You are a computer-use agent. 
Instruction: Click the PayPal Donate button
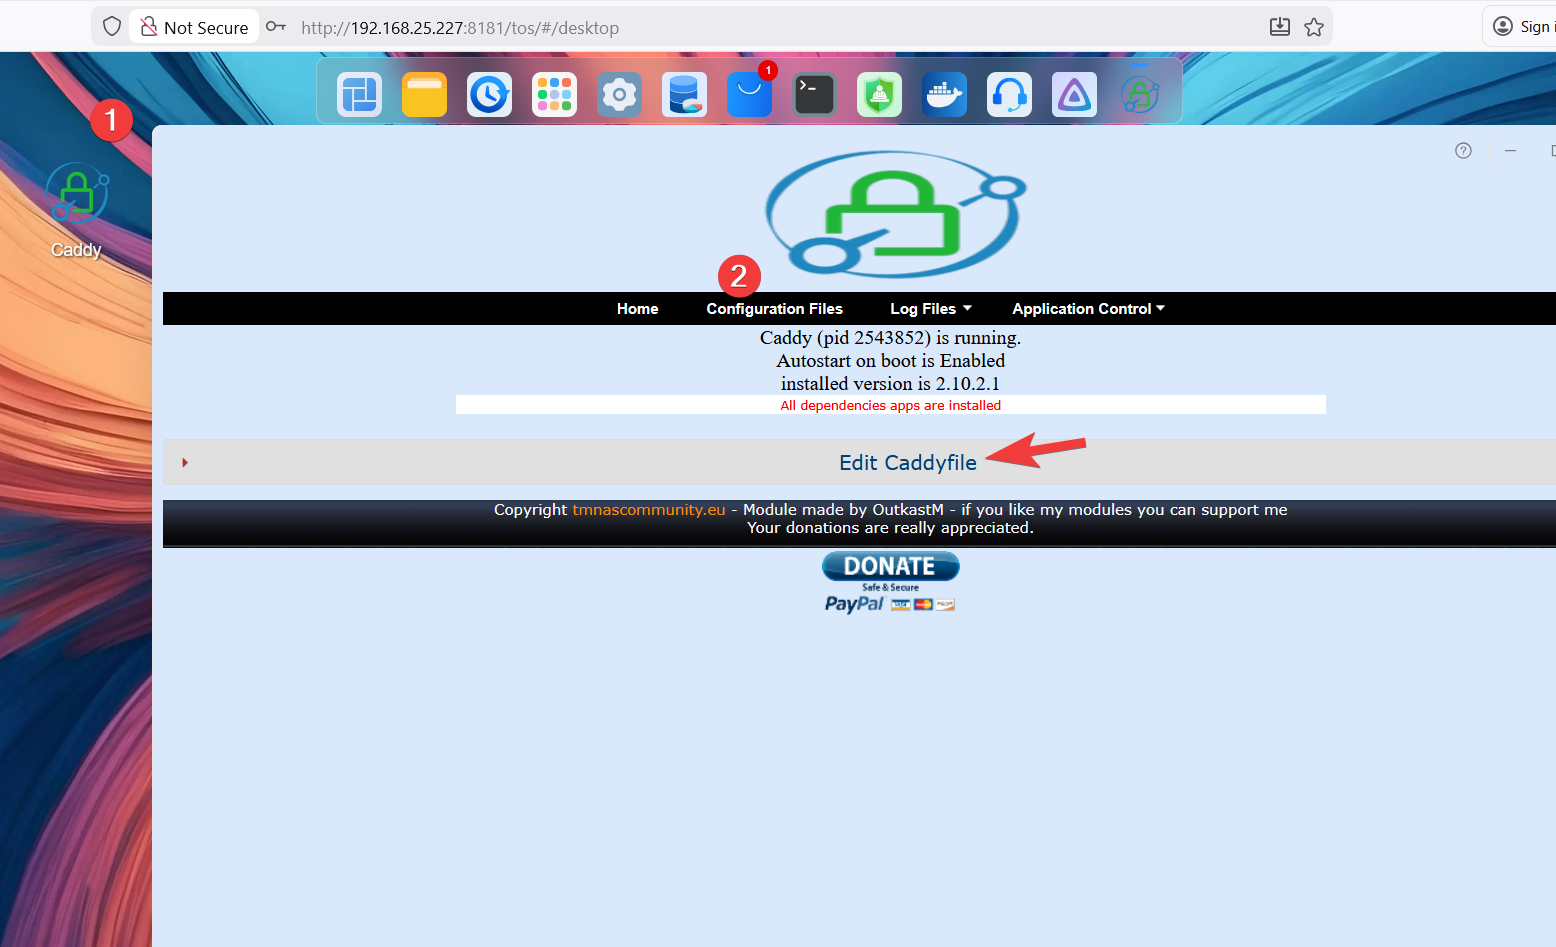(890, 567)
